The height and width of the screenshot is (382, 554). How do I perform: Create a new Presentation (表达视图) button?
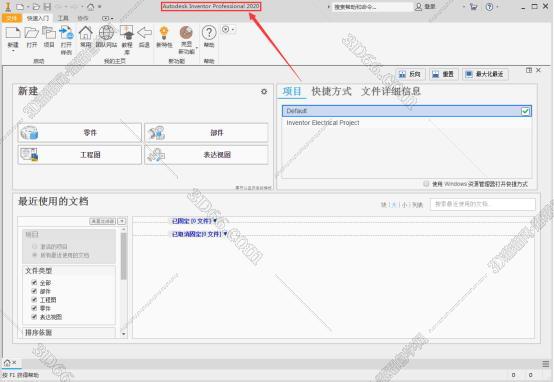206,155
